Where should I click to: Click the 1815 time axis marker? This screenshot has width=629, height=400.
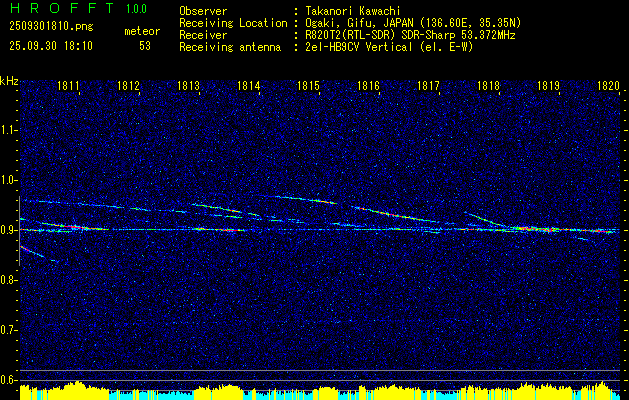[308, 85]
